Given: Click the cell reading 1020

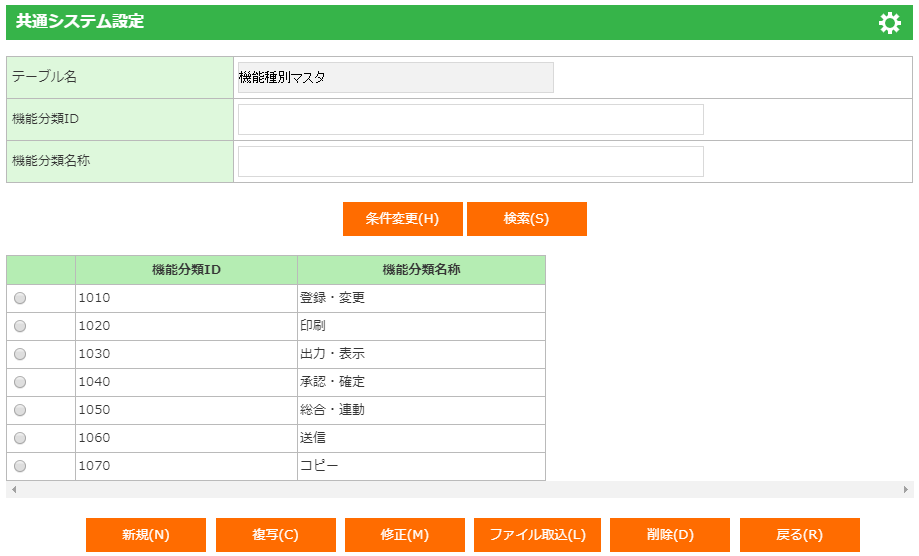Looking at the screenshot, I should click(x=186, y=326).
